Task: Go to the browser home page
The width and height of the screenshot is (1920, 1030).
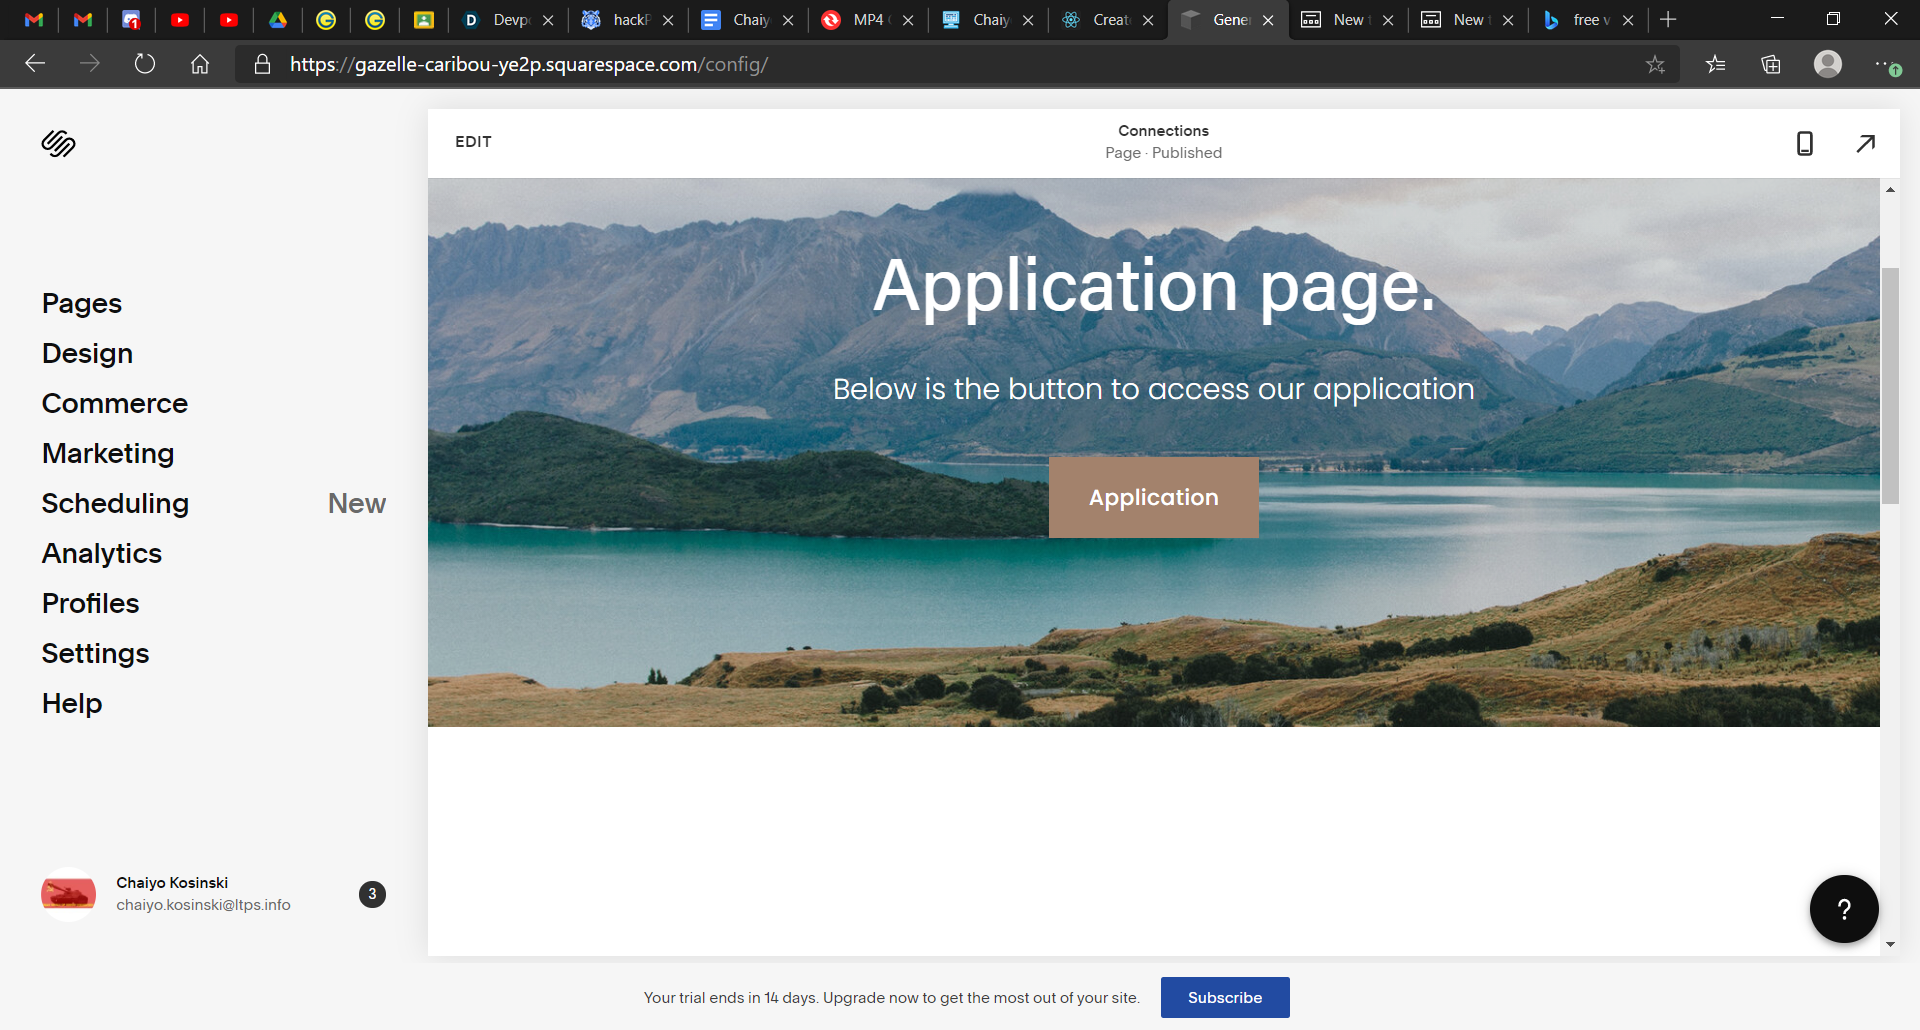Action: click(x=200, y=64)
